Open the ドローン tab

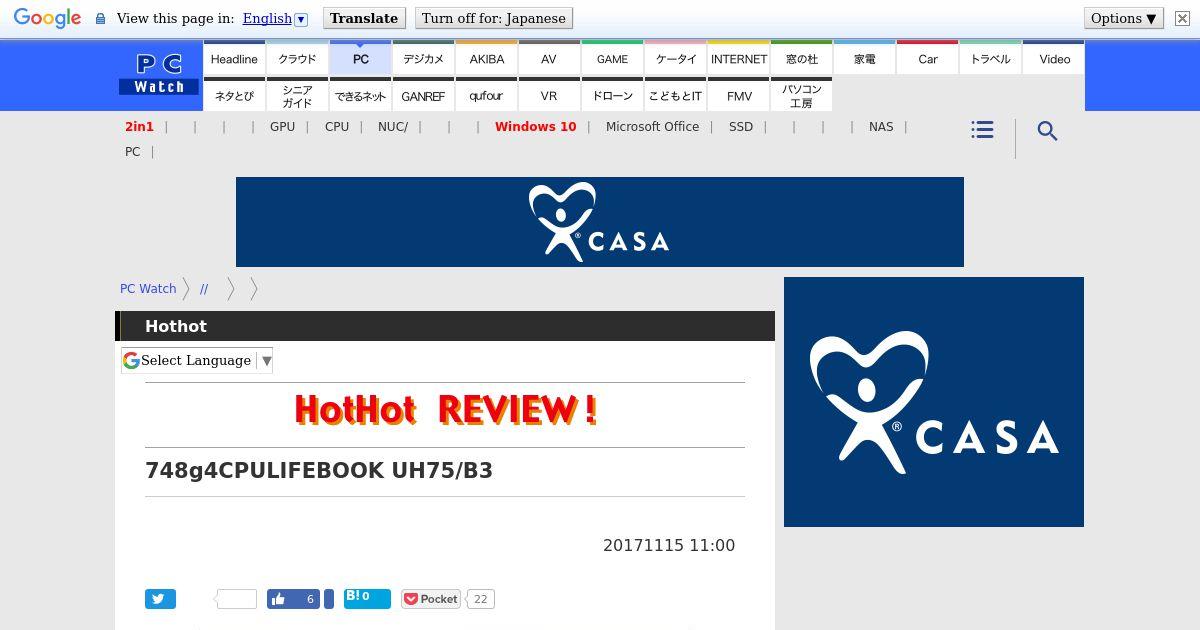612,95
